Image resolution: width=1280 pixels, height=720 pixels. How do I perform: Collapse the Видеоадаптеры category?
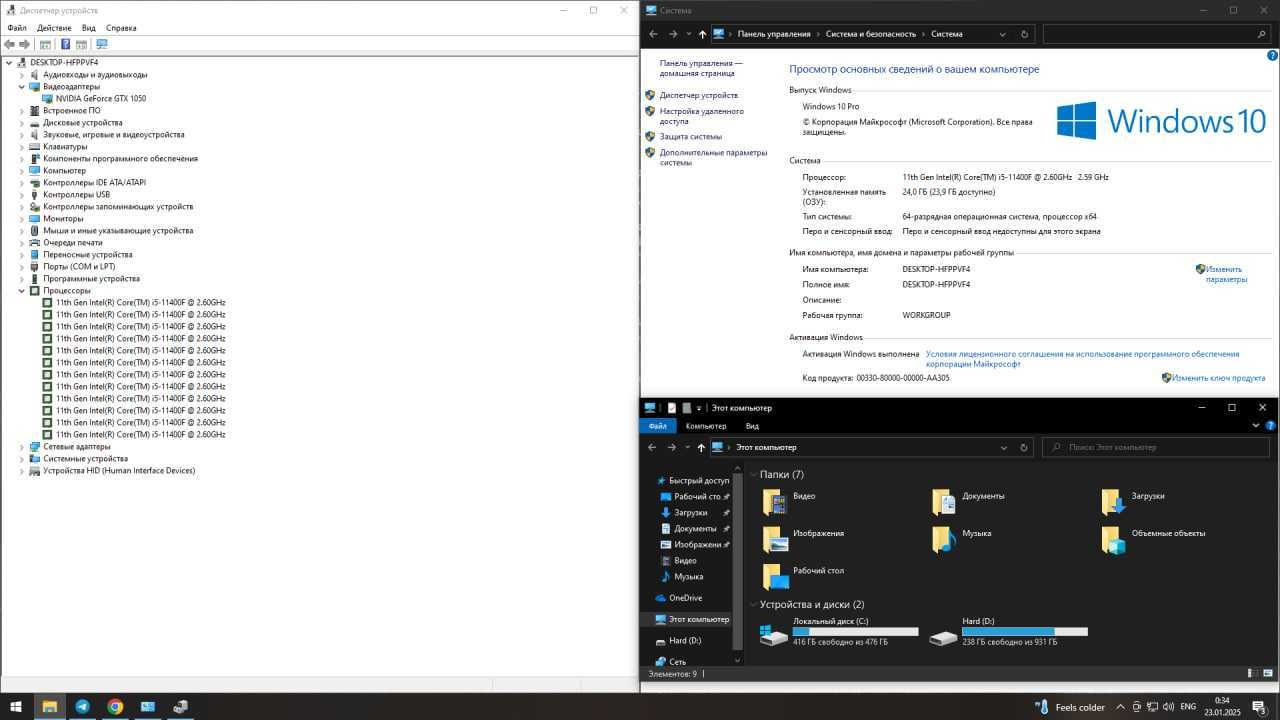pos(22,86)
